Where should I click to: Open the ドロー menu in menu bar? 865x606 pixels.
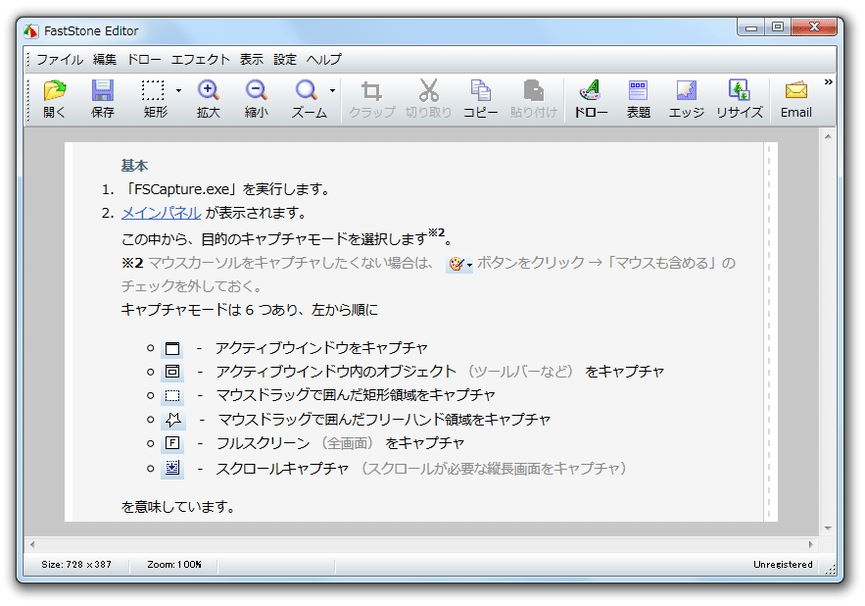click(x=144, y=60)
